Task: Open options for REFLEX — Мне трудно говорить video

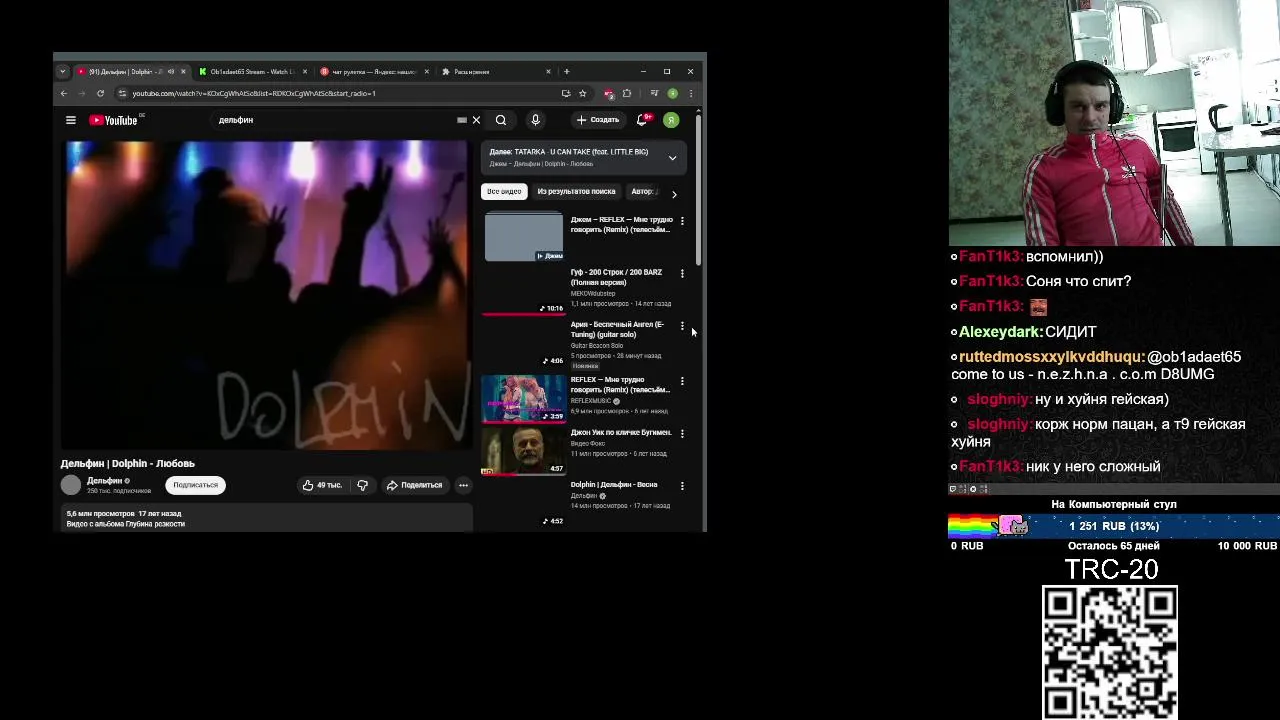Action: [682, 381]
